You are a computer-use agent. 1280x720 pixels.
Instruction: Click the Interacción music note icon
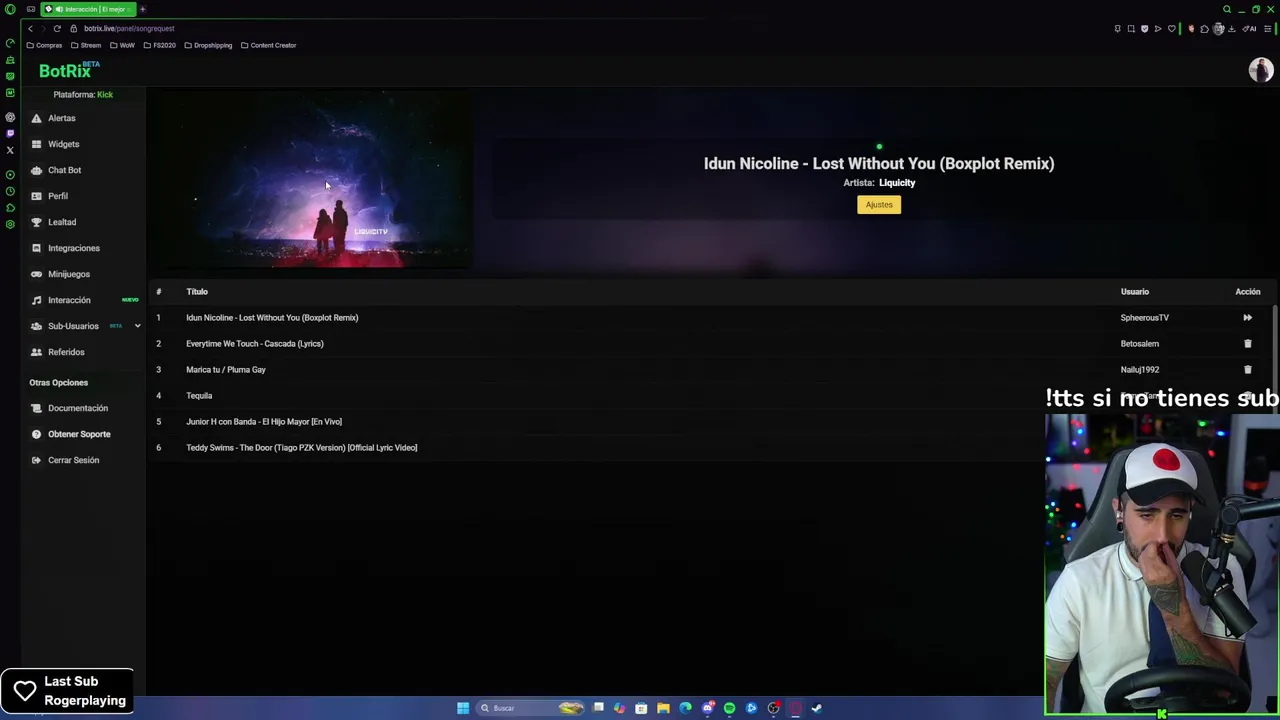pos(37,300)
